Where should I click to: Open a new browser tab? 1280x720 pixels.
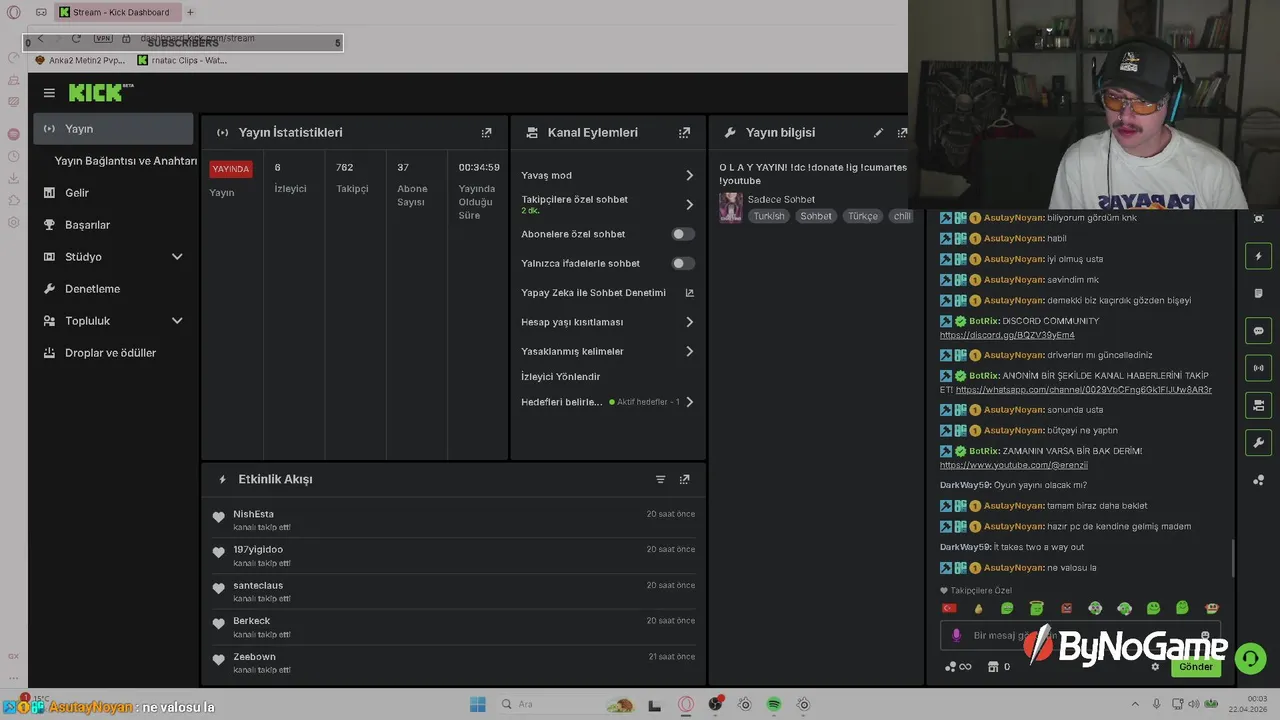point(190,12)
